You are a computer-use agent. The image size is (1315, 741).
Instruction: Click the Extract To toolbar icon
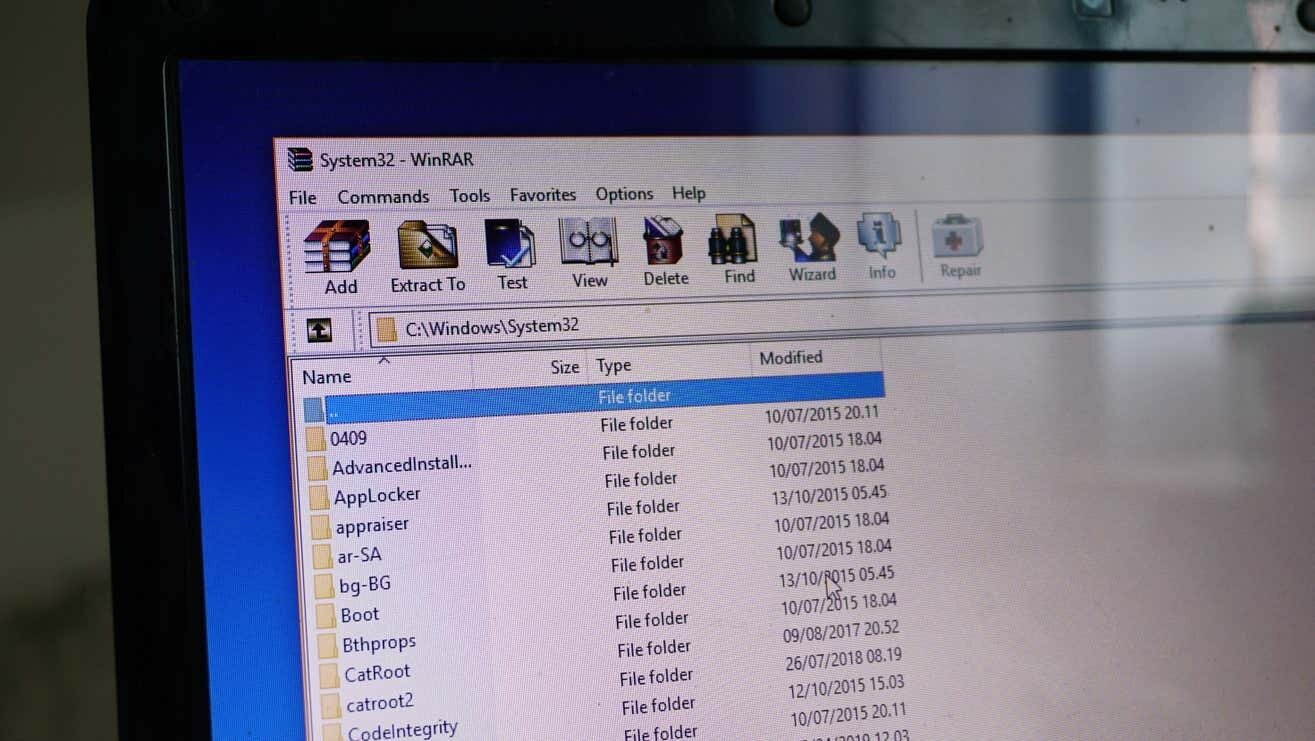[427, 246]
